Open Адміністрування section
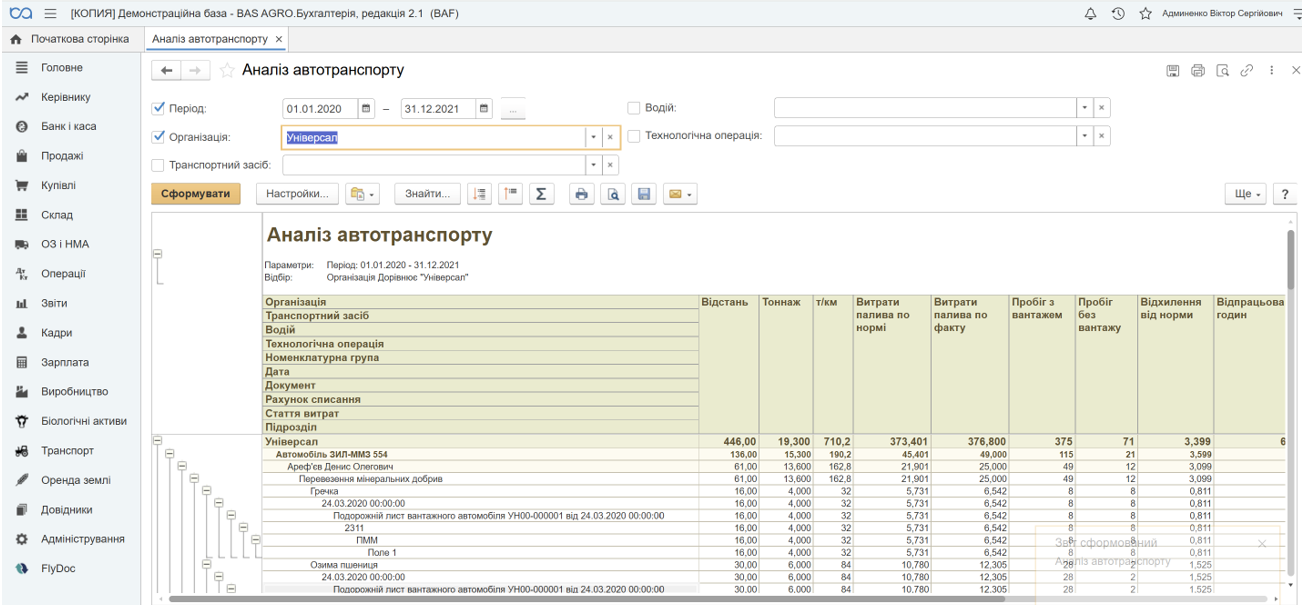Viewport: 1302px width, 605px height. click(x=83, y=538)
